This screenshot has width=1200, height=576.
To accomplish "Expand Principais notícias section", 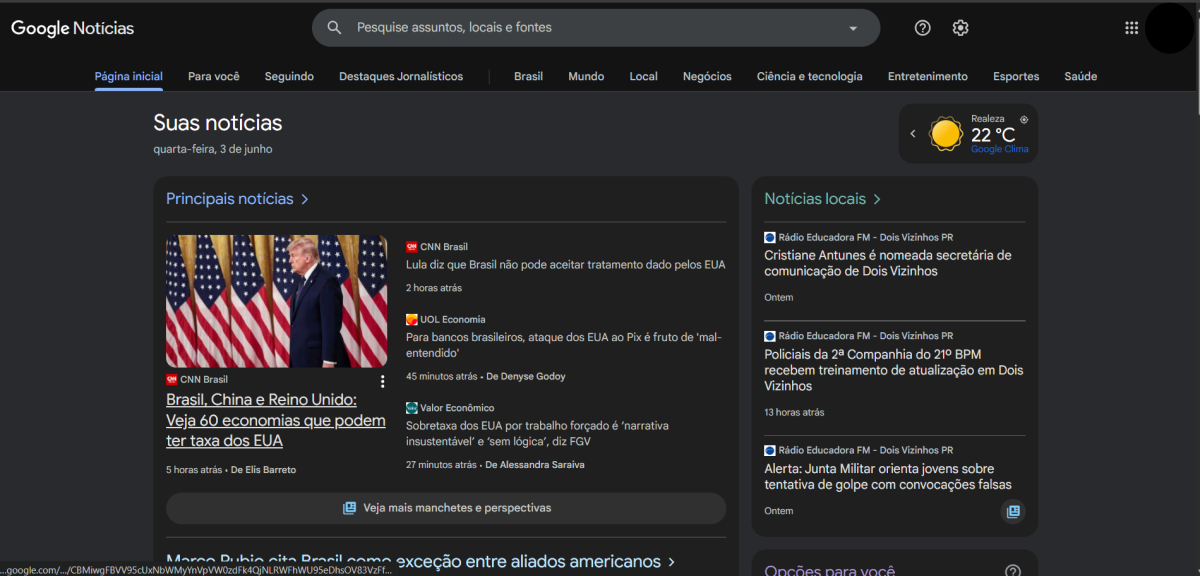I will (x=237, y=199).
